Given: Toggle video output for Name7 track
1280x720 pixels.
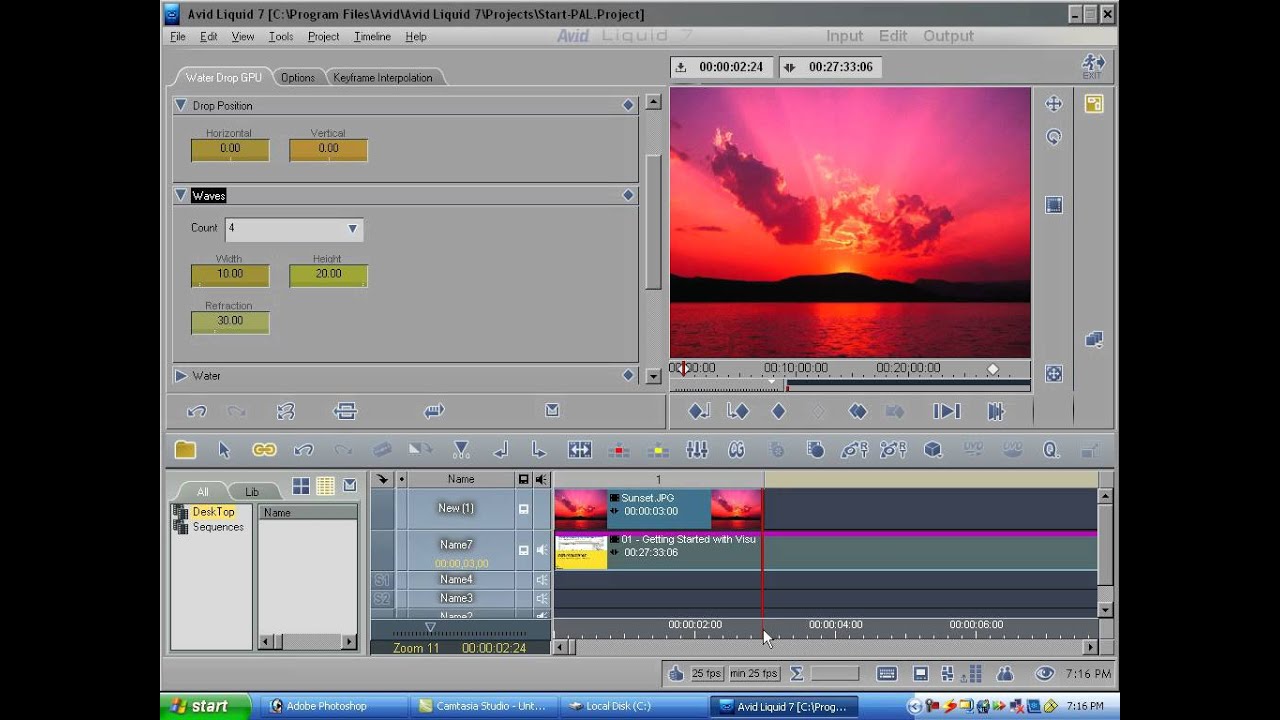Looking at the screenshot, I should (523, 549).
